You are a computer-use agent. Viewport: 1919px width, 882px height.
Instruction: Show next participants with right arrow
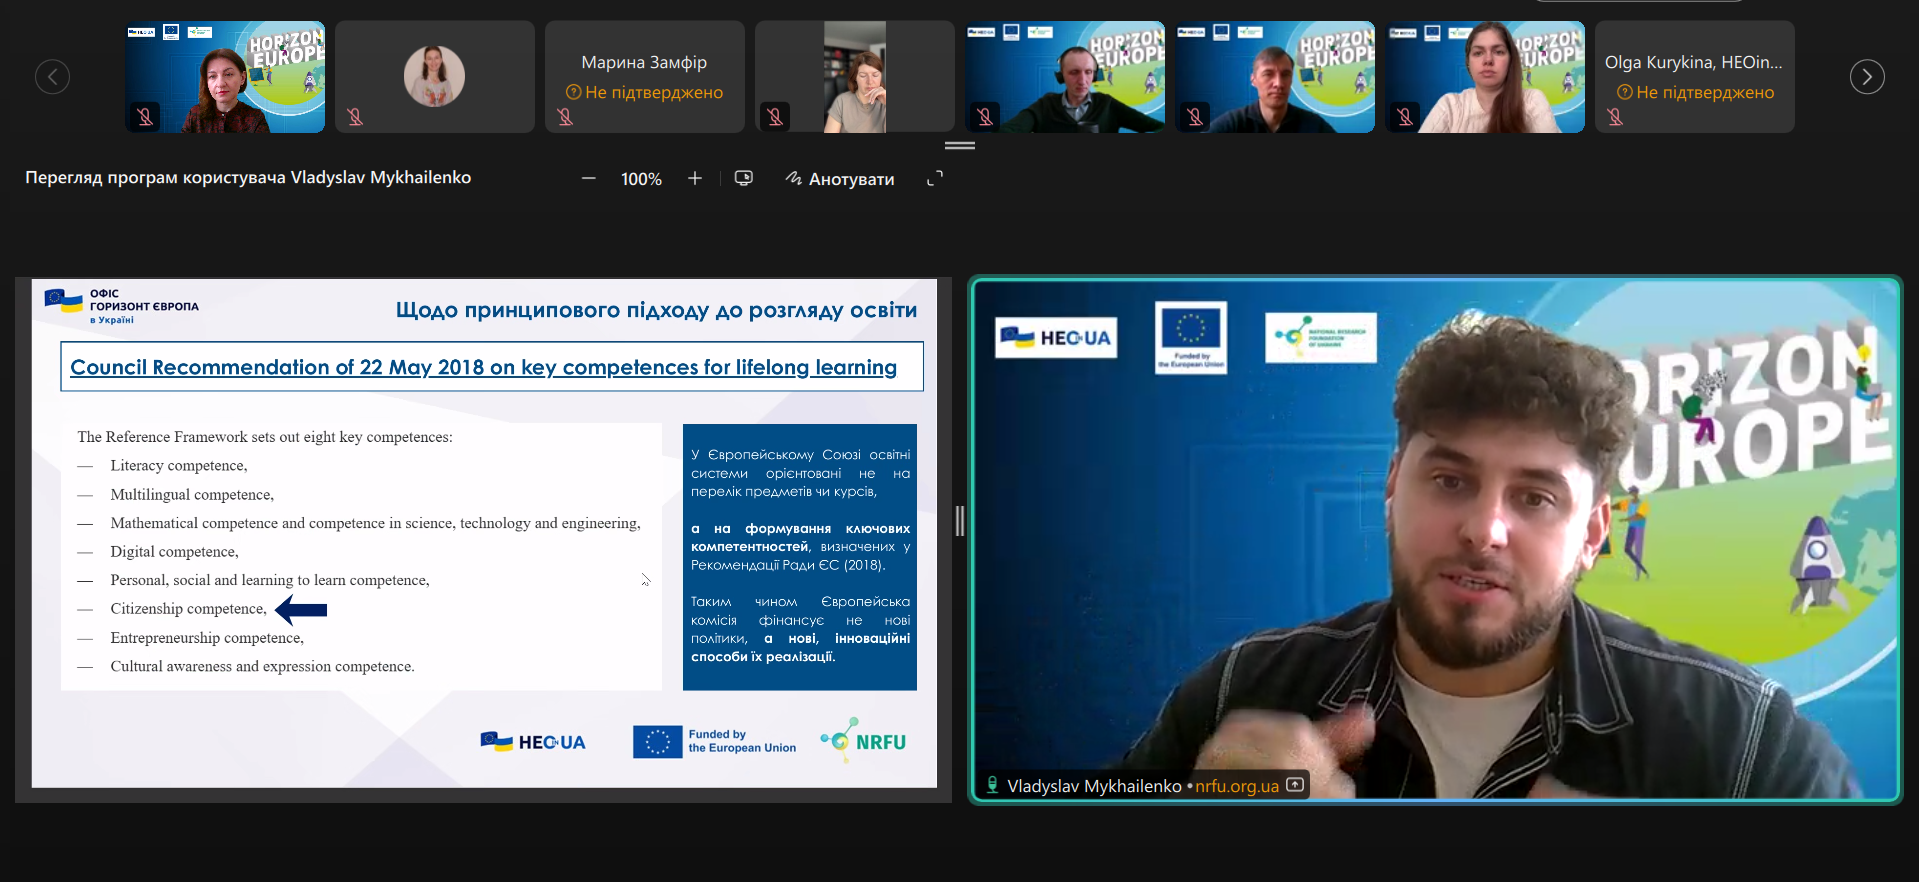pos(1866,77)
